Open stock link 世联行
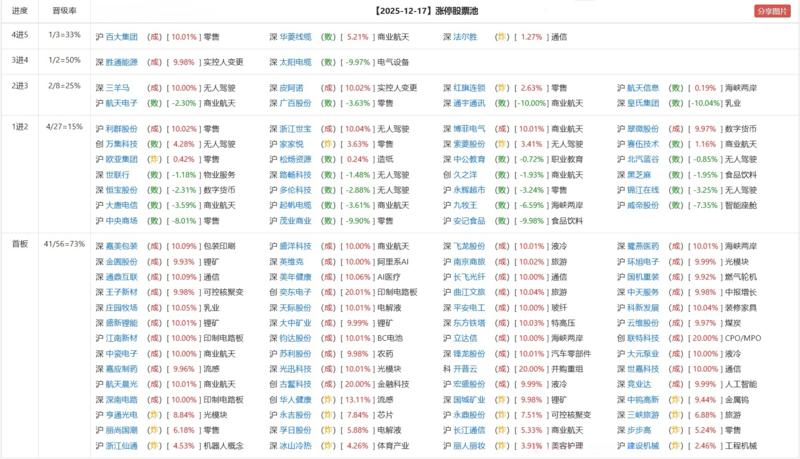Viewport: 800px width, 459px height. (118, 175)
